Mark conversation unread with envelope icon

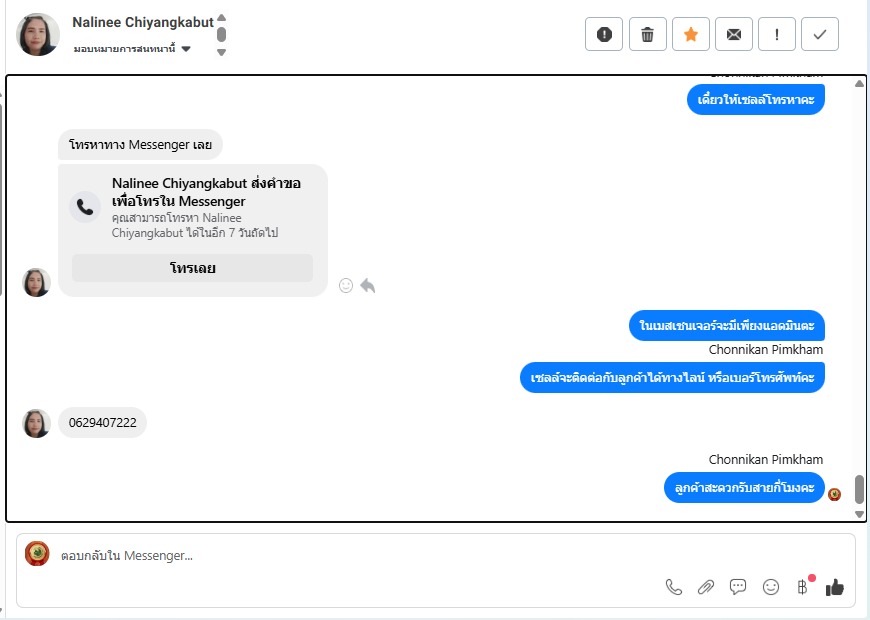pos(734,34)
